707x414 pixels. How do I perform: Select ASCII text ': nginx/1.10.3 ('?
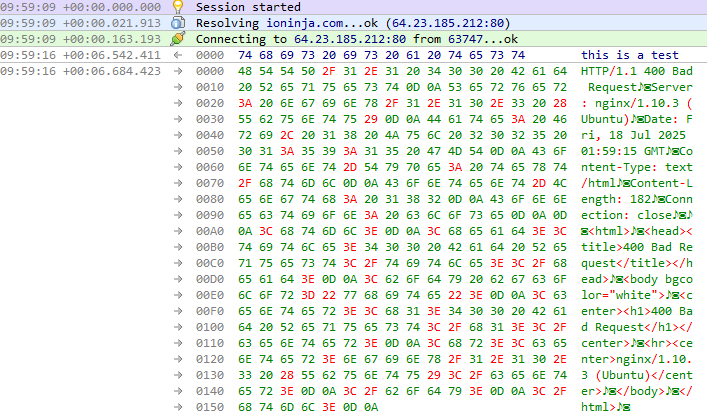637,103
